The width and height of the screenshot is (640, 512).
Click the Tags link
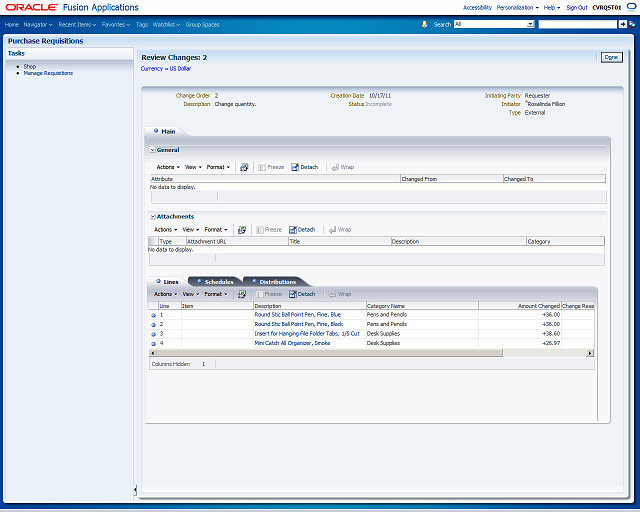point(142,25)
